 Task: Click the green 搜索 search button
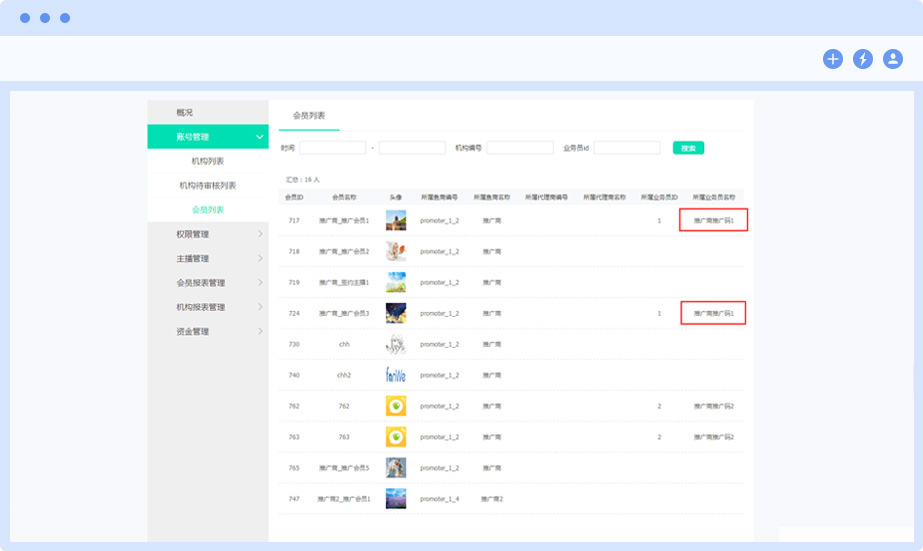(x=688, y=148)
